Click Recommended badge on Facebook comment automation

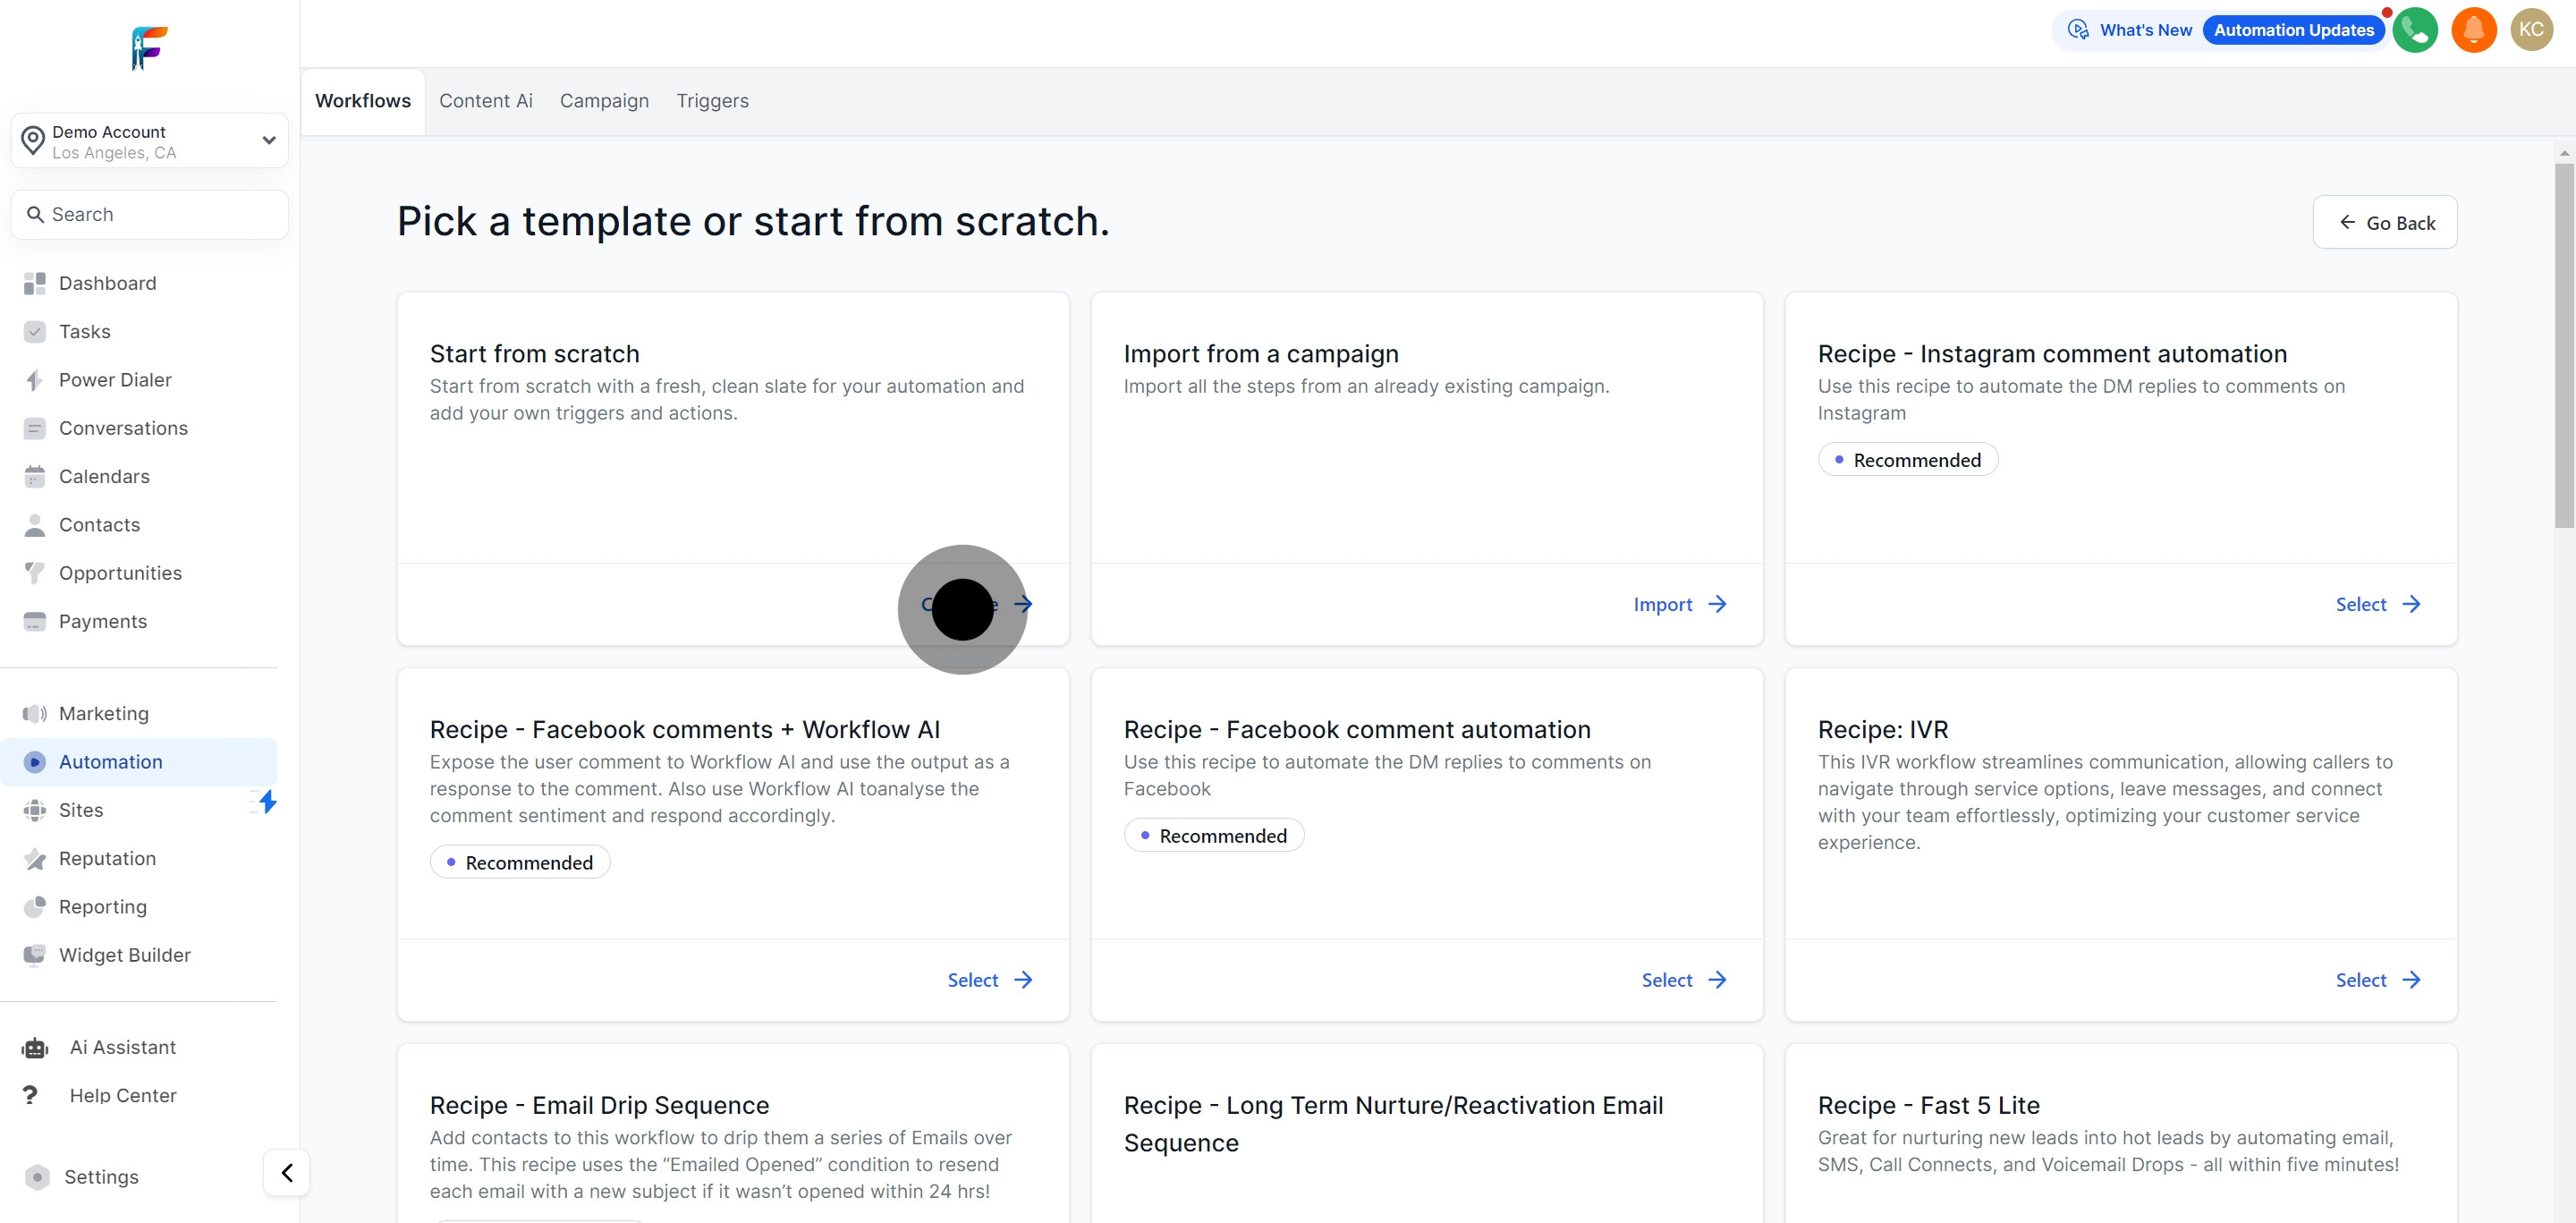click(1213, 836)
